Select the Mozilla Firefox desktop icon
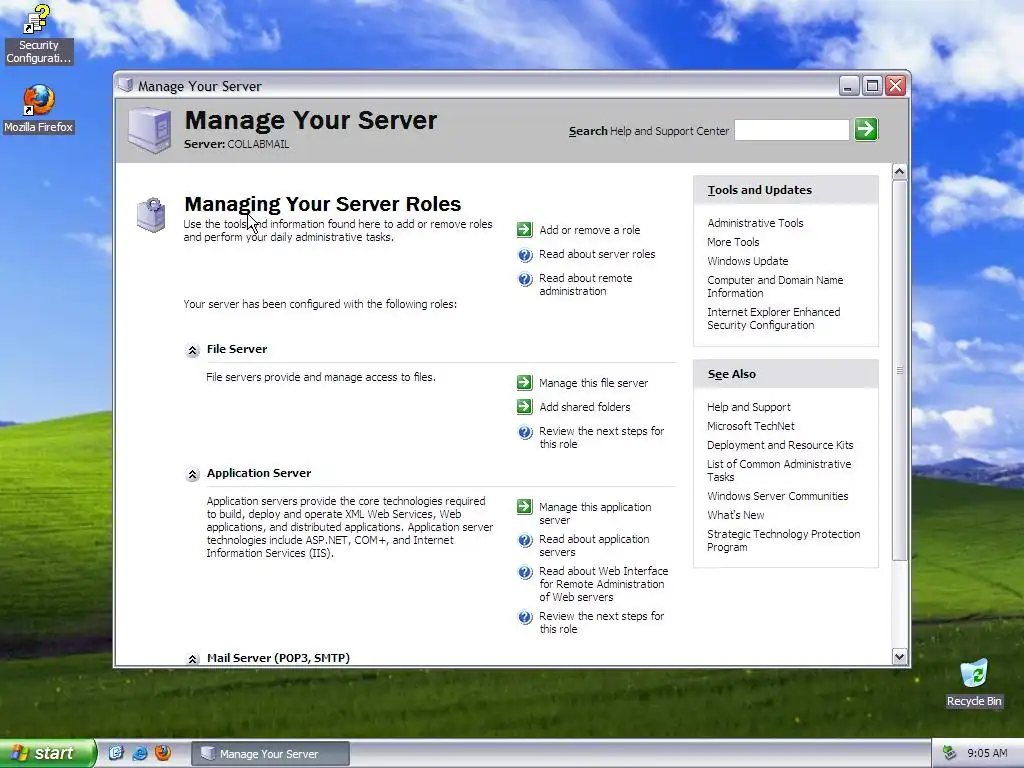The height and width of the screenshot is (768, 1024). tap(39, 109)
